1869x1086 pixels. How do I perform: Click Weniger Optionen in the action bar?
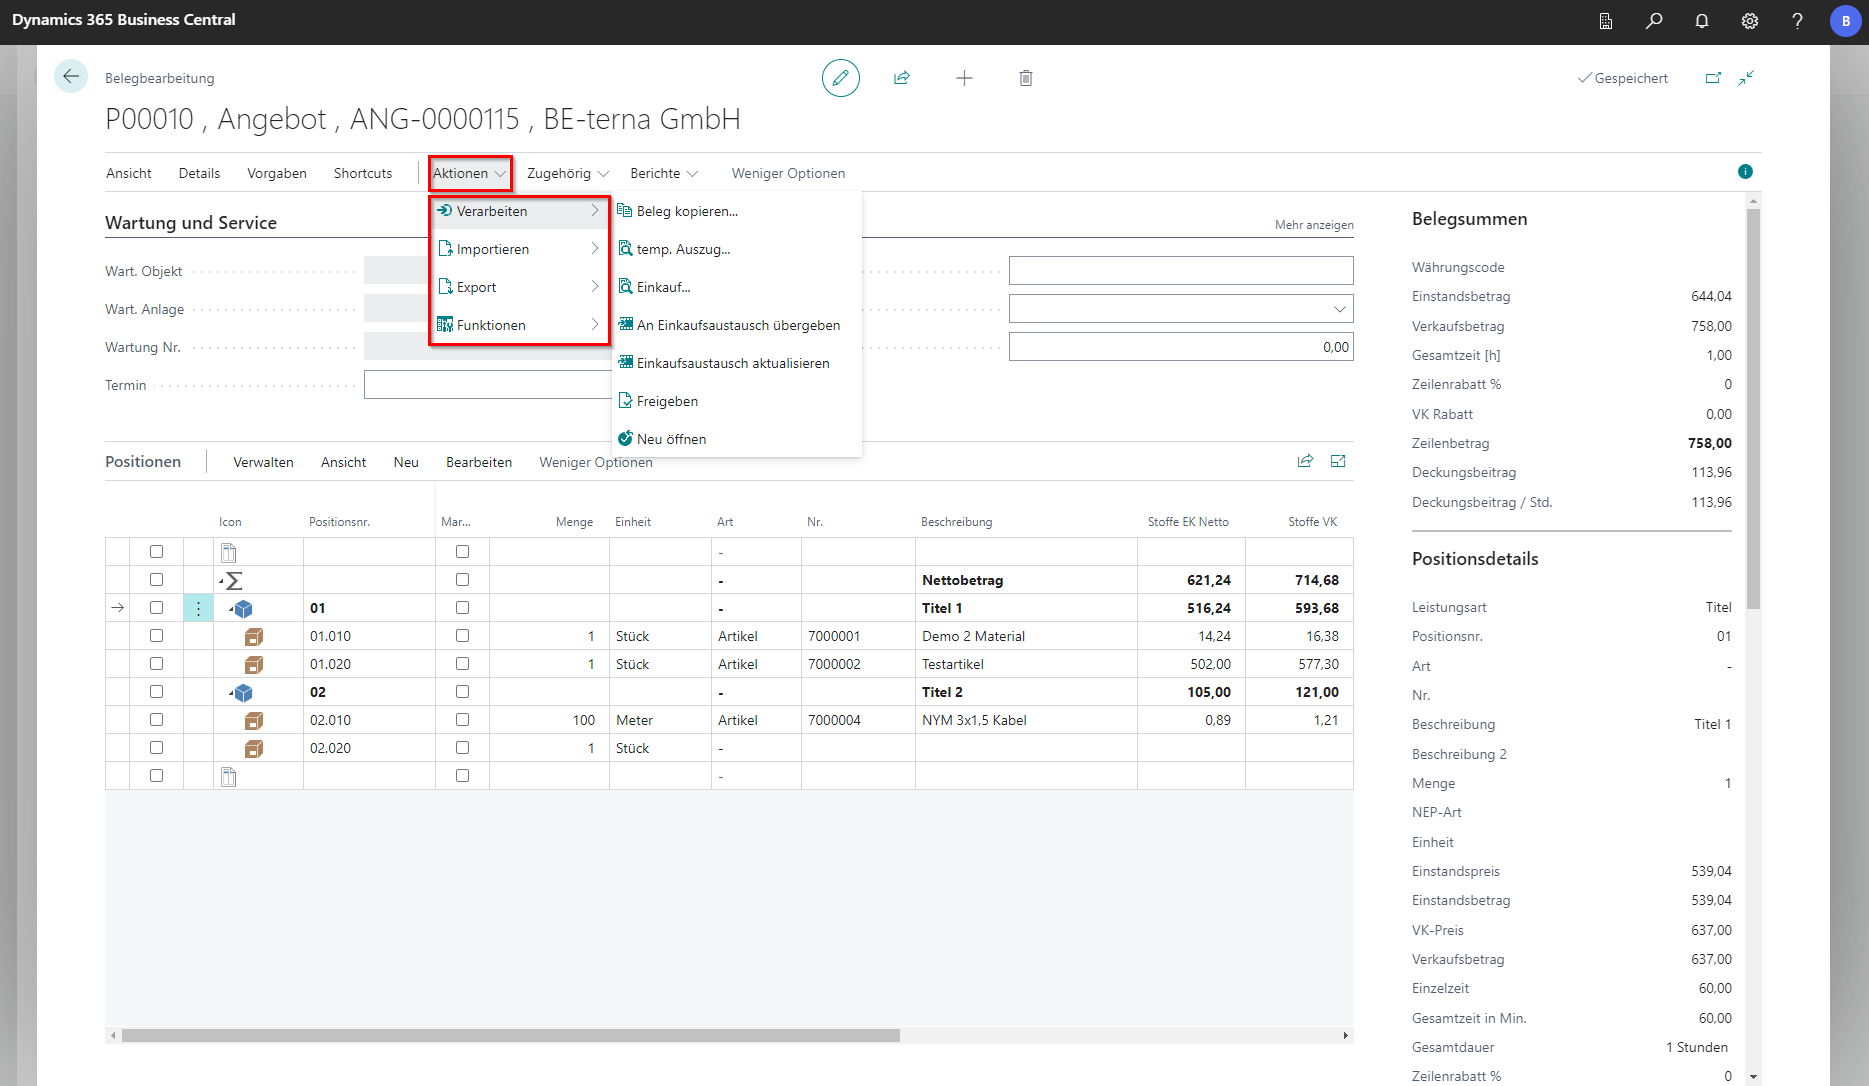pos(787,174)
